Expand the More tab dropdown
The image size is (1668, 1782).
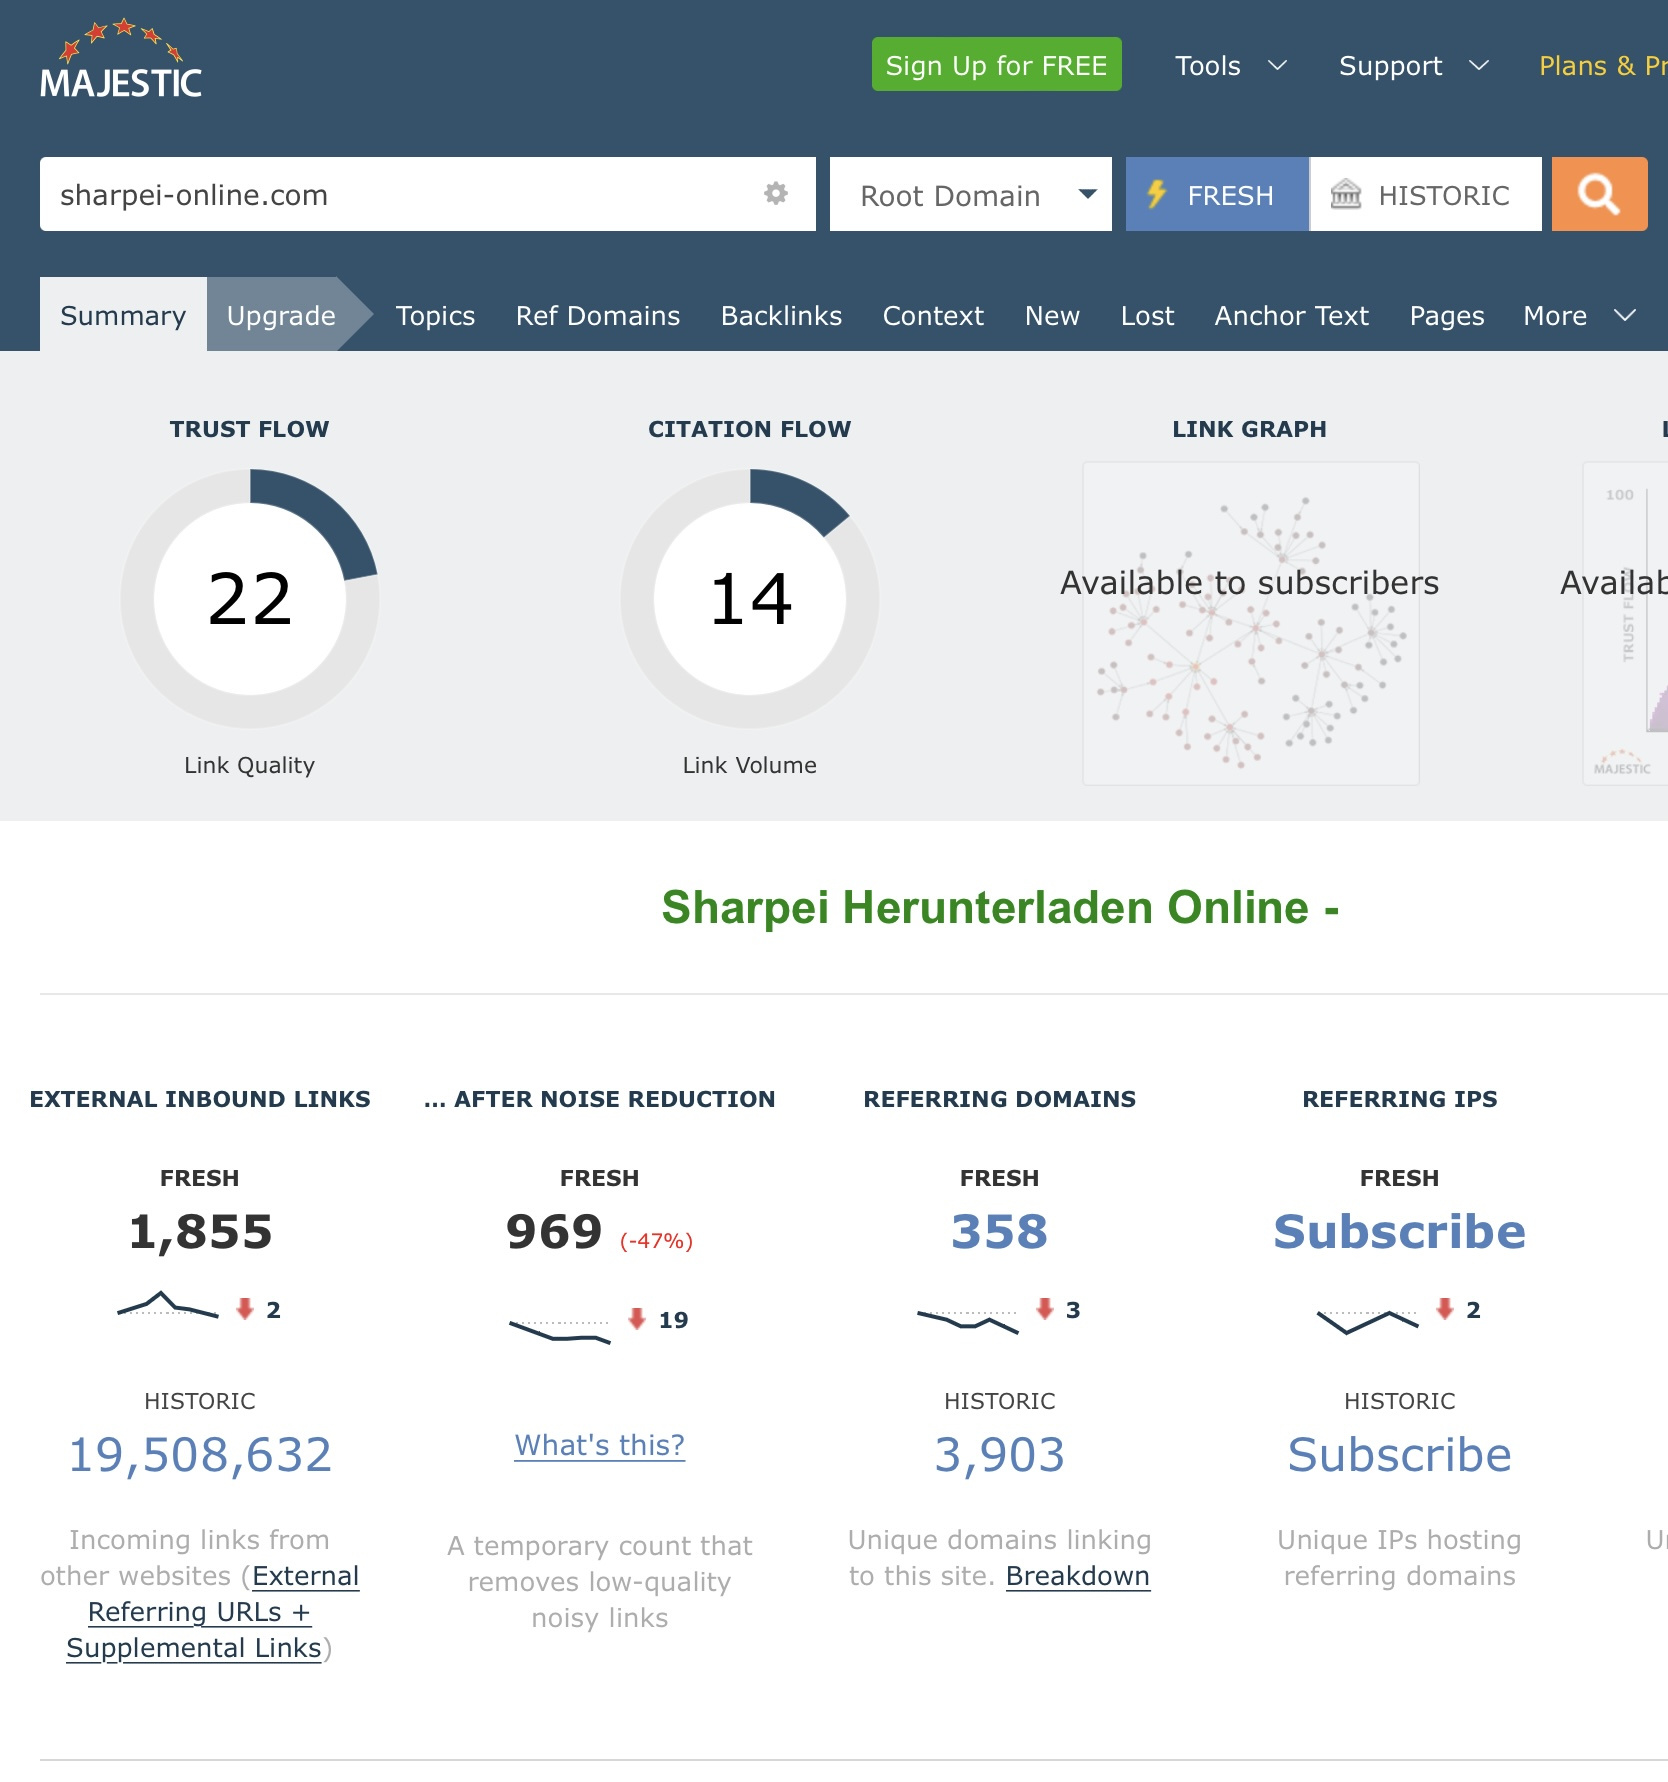click(1579, 316)
